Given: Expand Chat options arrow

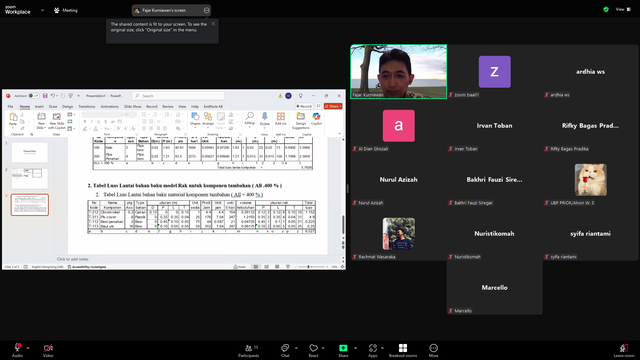Looking at the screenshot, I should (x=296, y=348).
